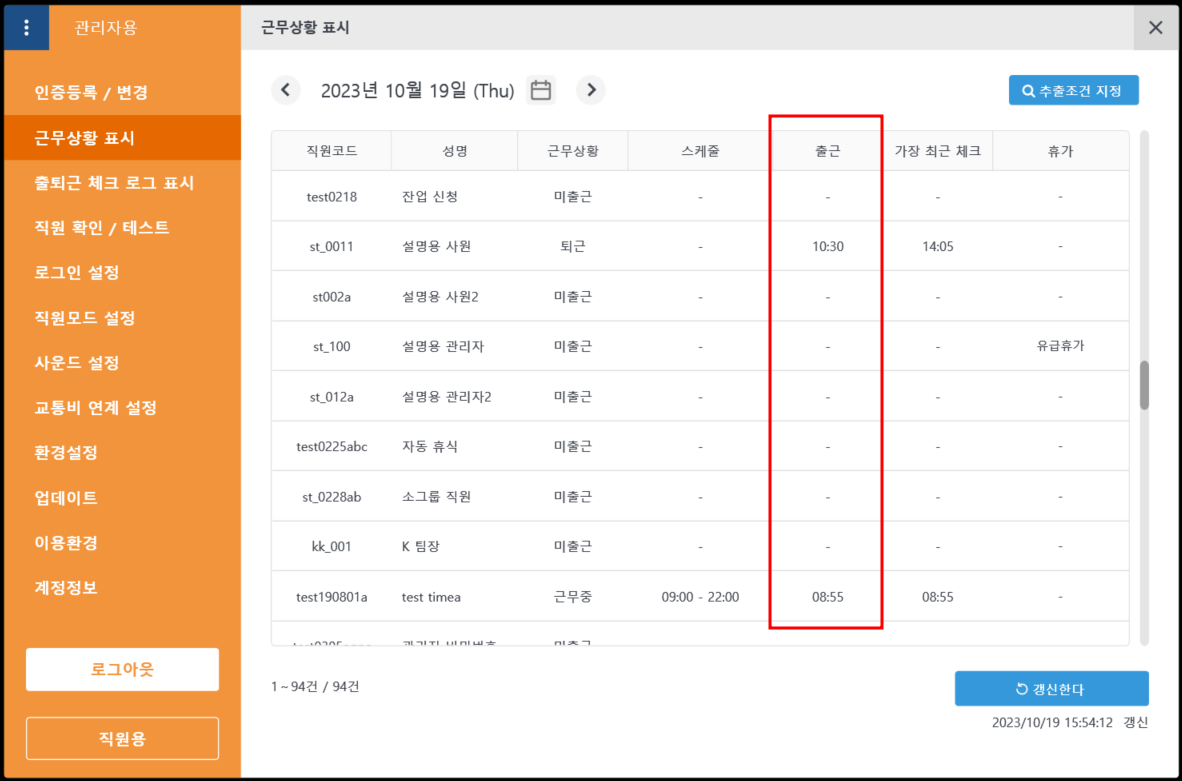Open 교통비 연계 설정
1182x781 pixels.
coord(95,408)
